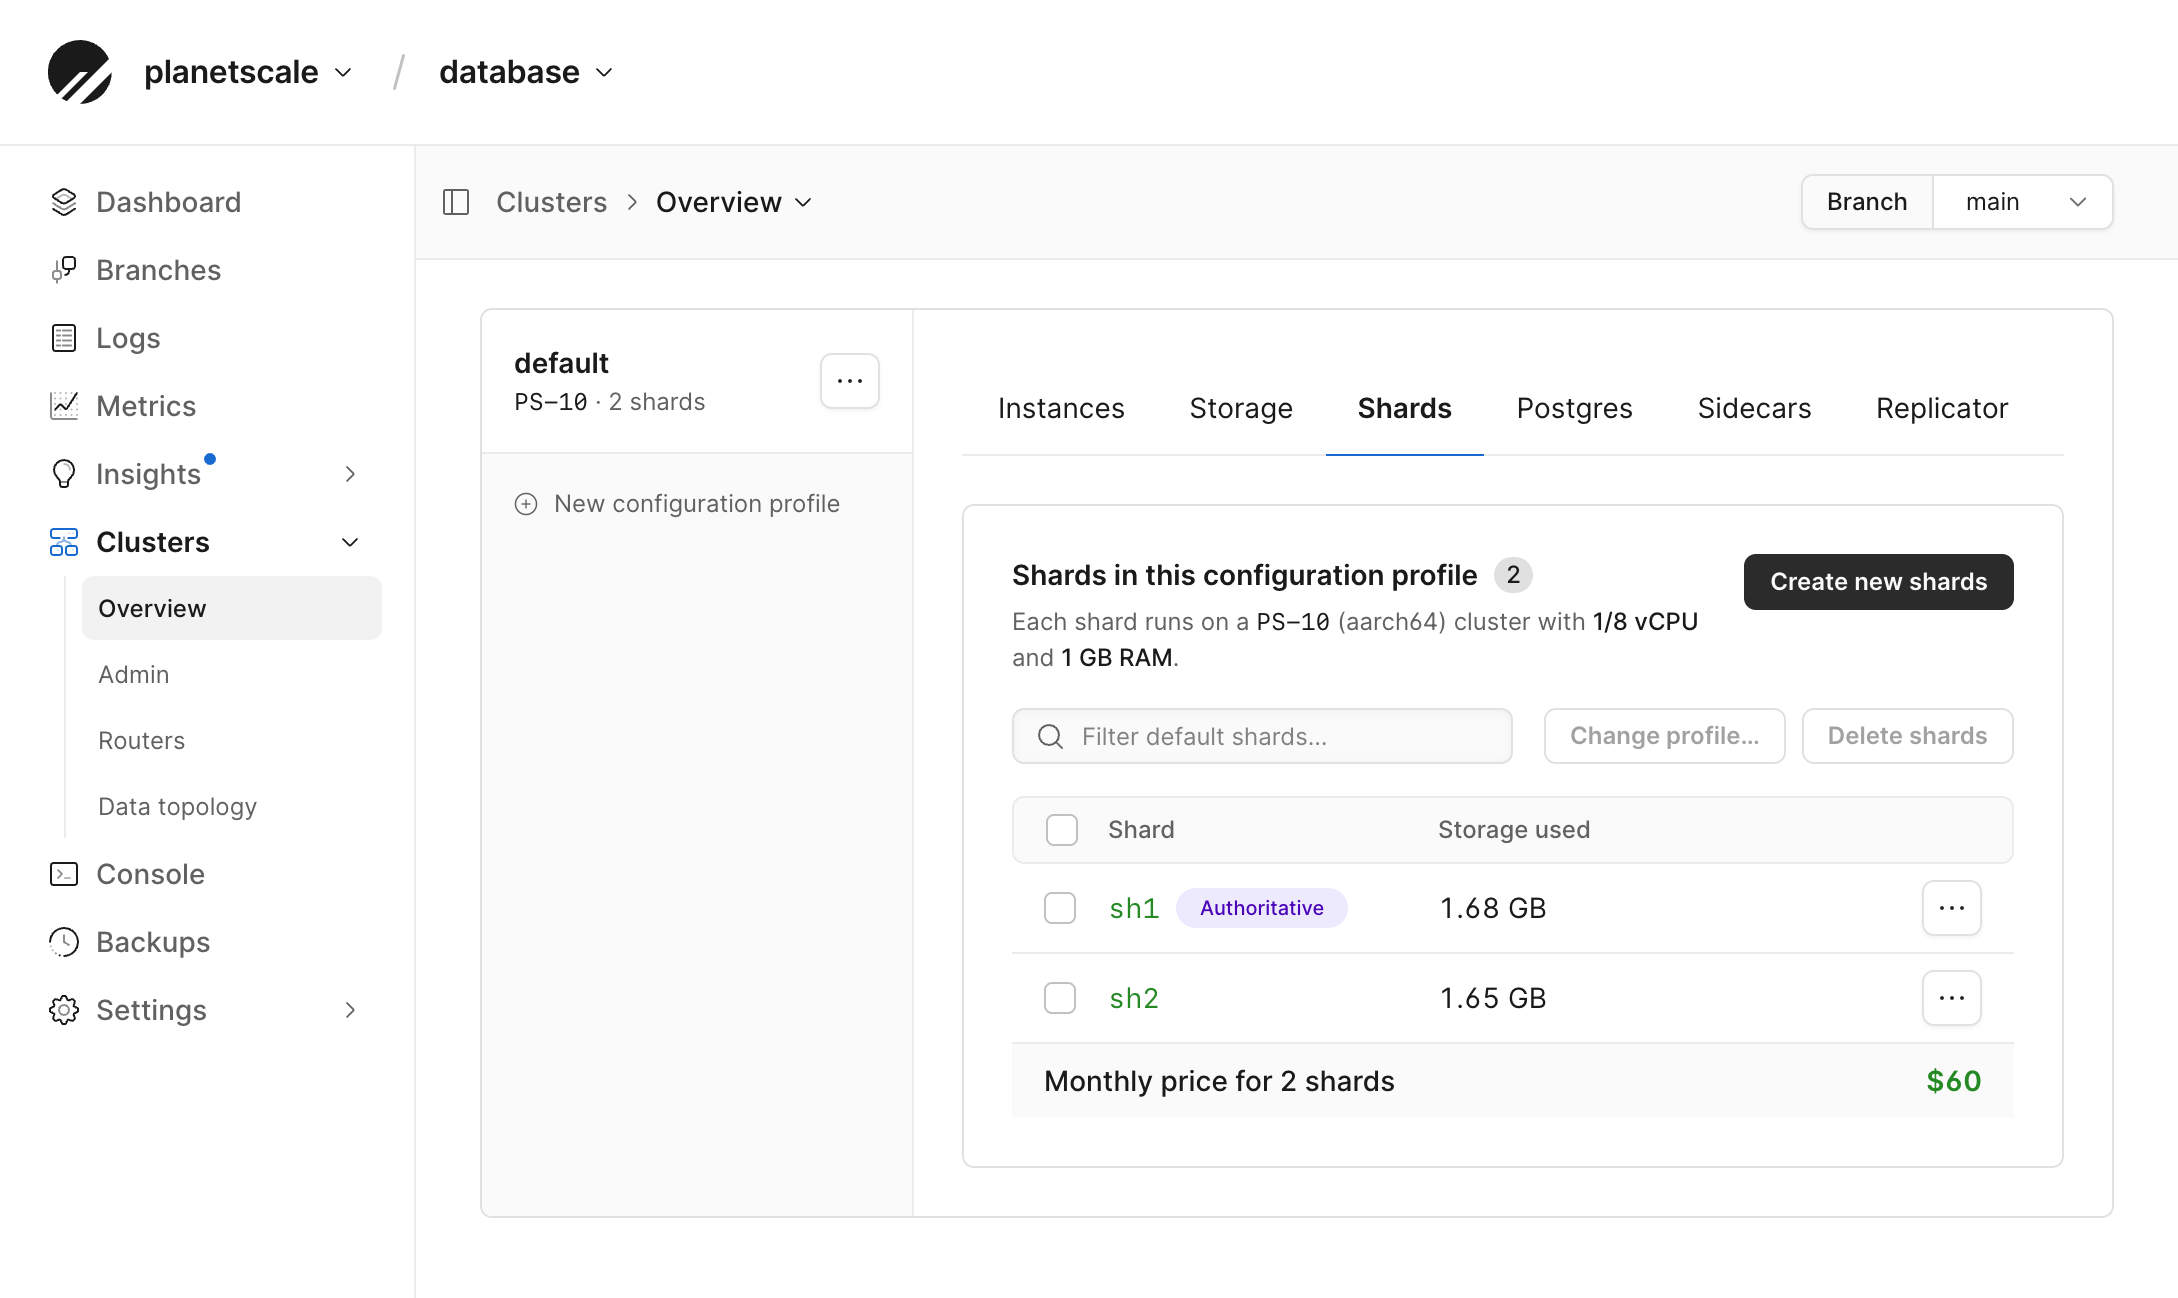
Task: Switch to the Sidecars tab
Action: (1754, 408)
